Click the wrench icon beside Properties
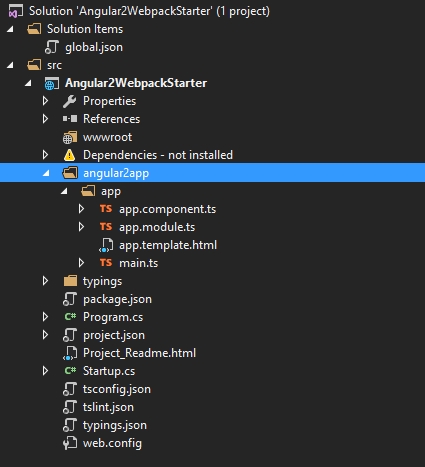425x467 pixels. (x=69, y=101)
